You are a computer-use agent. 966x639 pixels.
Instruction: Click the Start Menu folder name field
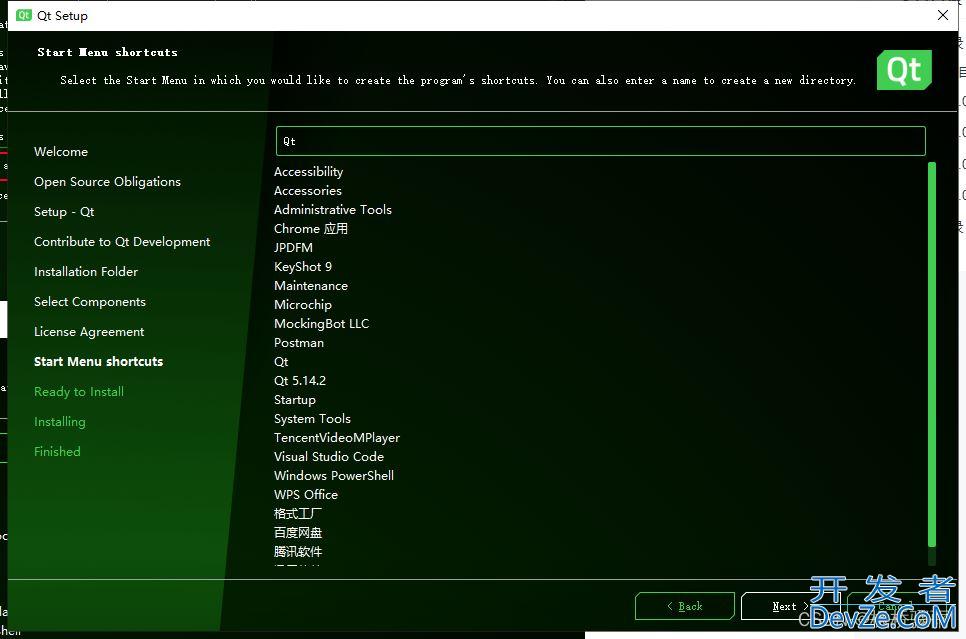tap(601, 141)
